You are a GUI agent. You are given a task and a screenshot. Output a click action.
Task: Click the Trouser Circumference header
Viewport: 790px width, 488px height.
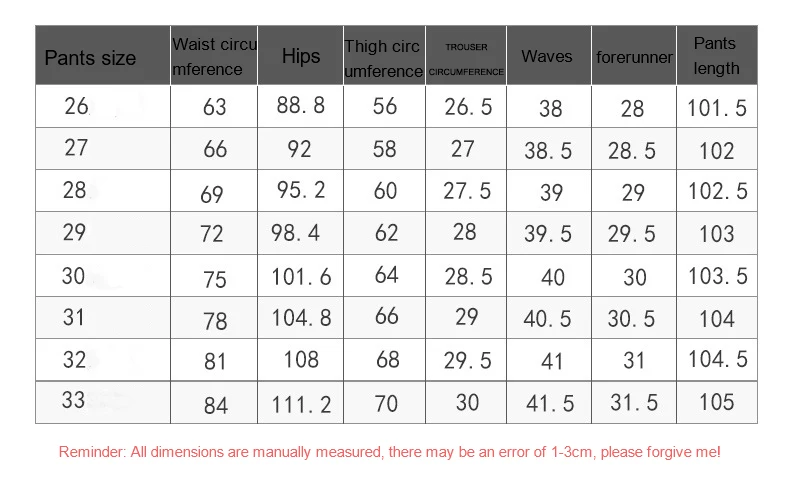(x=466, y=55)
